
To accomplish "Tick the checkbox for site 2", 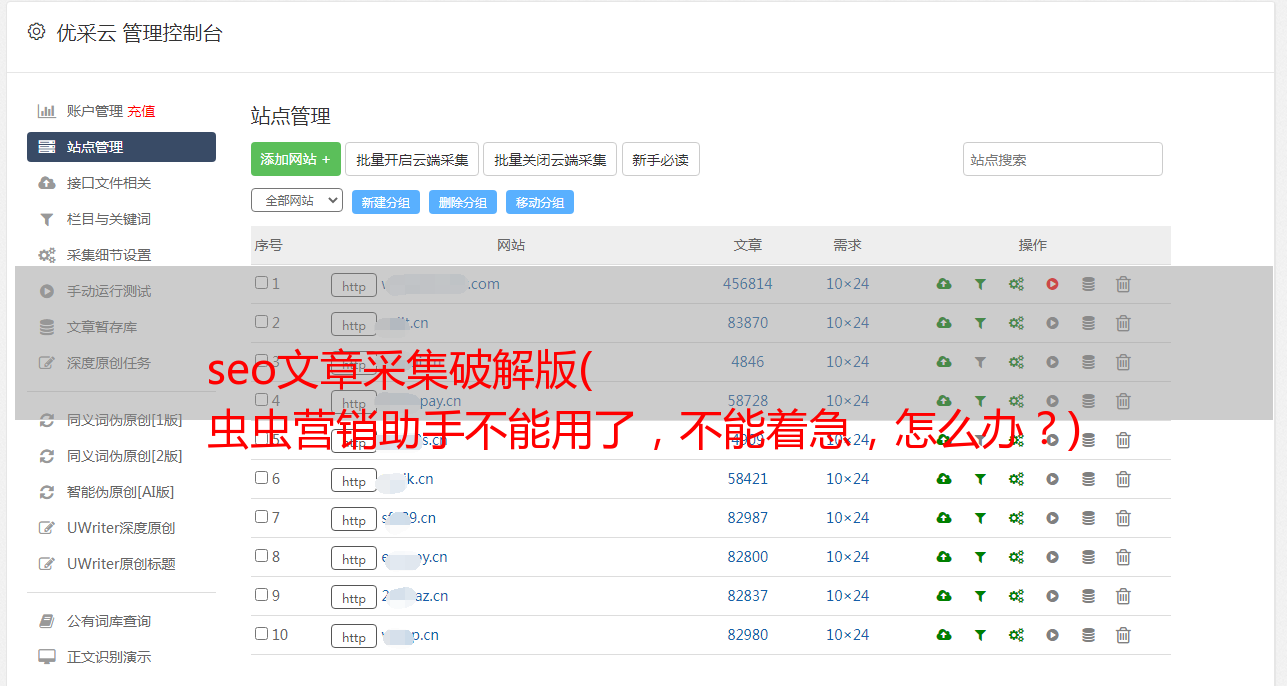I will pyautogui.click(x=261, y=322).
